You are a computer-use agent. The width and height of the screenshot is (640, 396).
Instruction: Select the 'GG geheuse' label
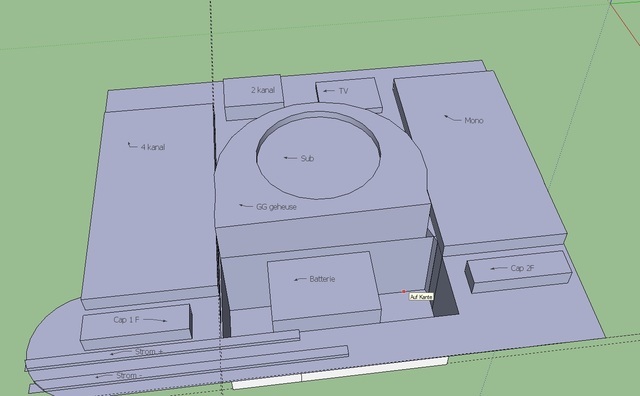coord(276,207)
